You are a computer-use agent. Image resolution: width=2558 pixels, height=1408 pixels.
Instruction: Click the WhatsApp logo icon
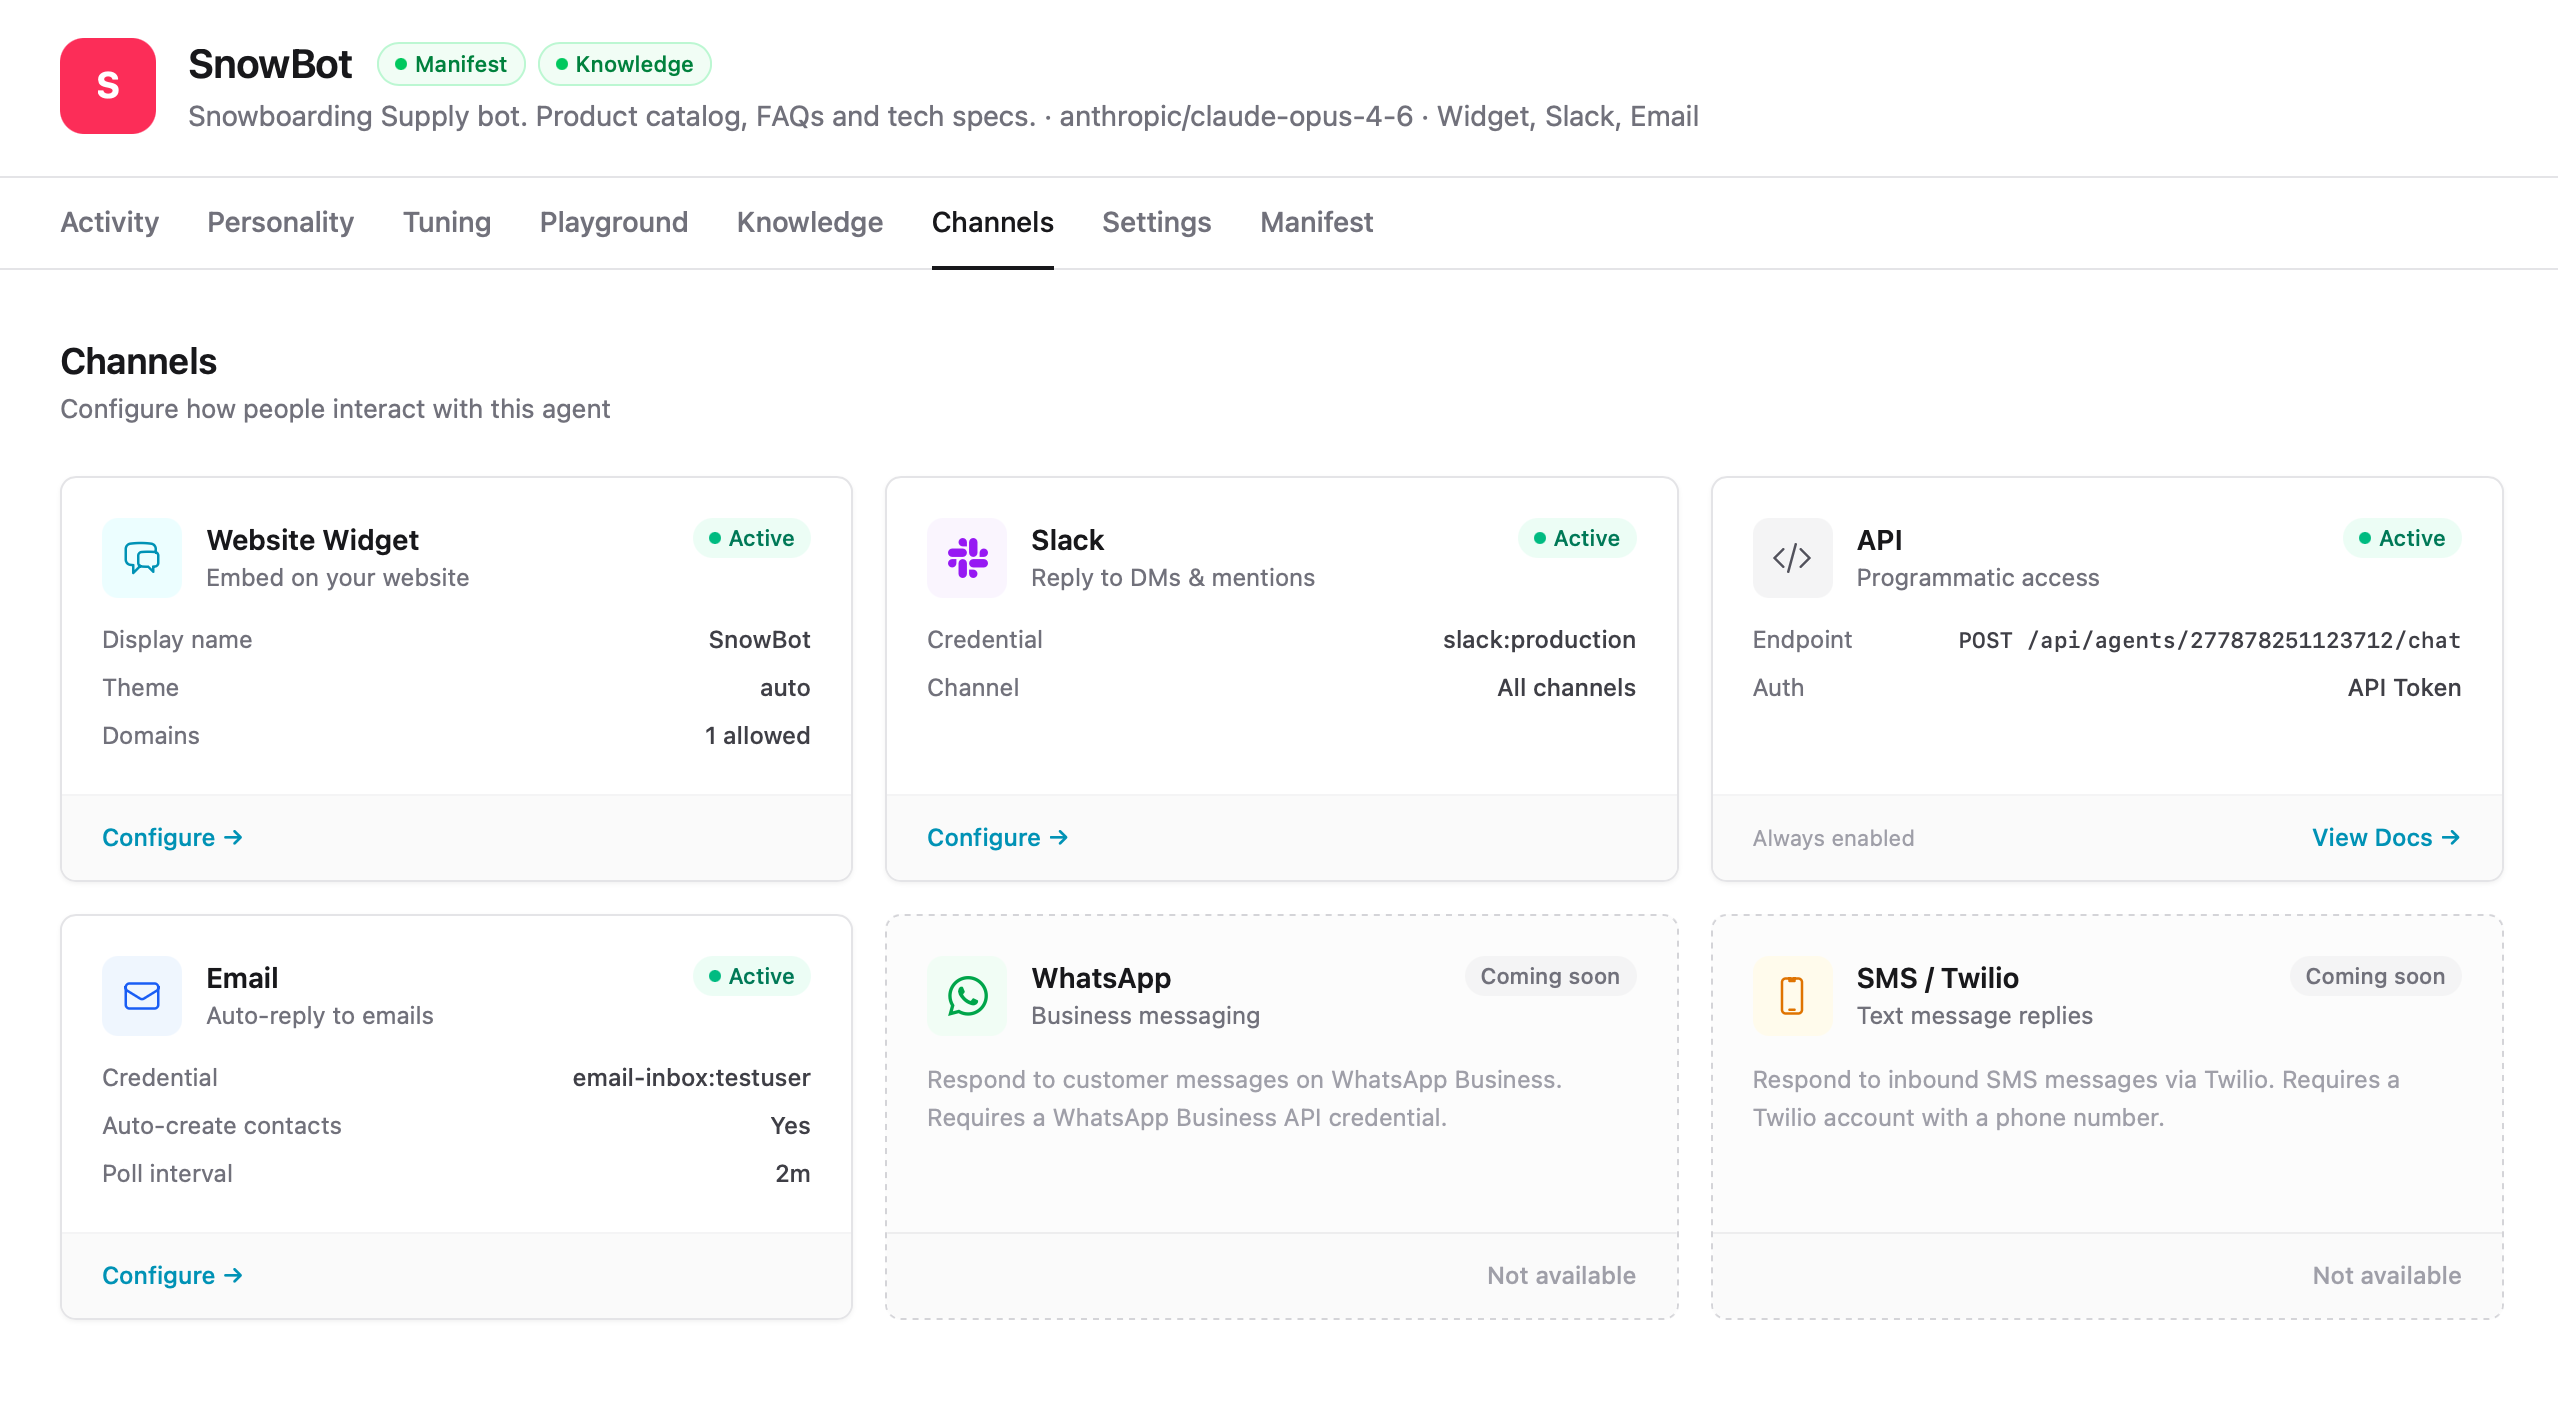pos(967,996)
